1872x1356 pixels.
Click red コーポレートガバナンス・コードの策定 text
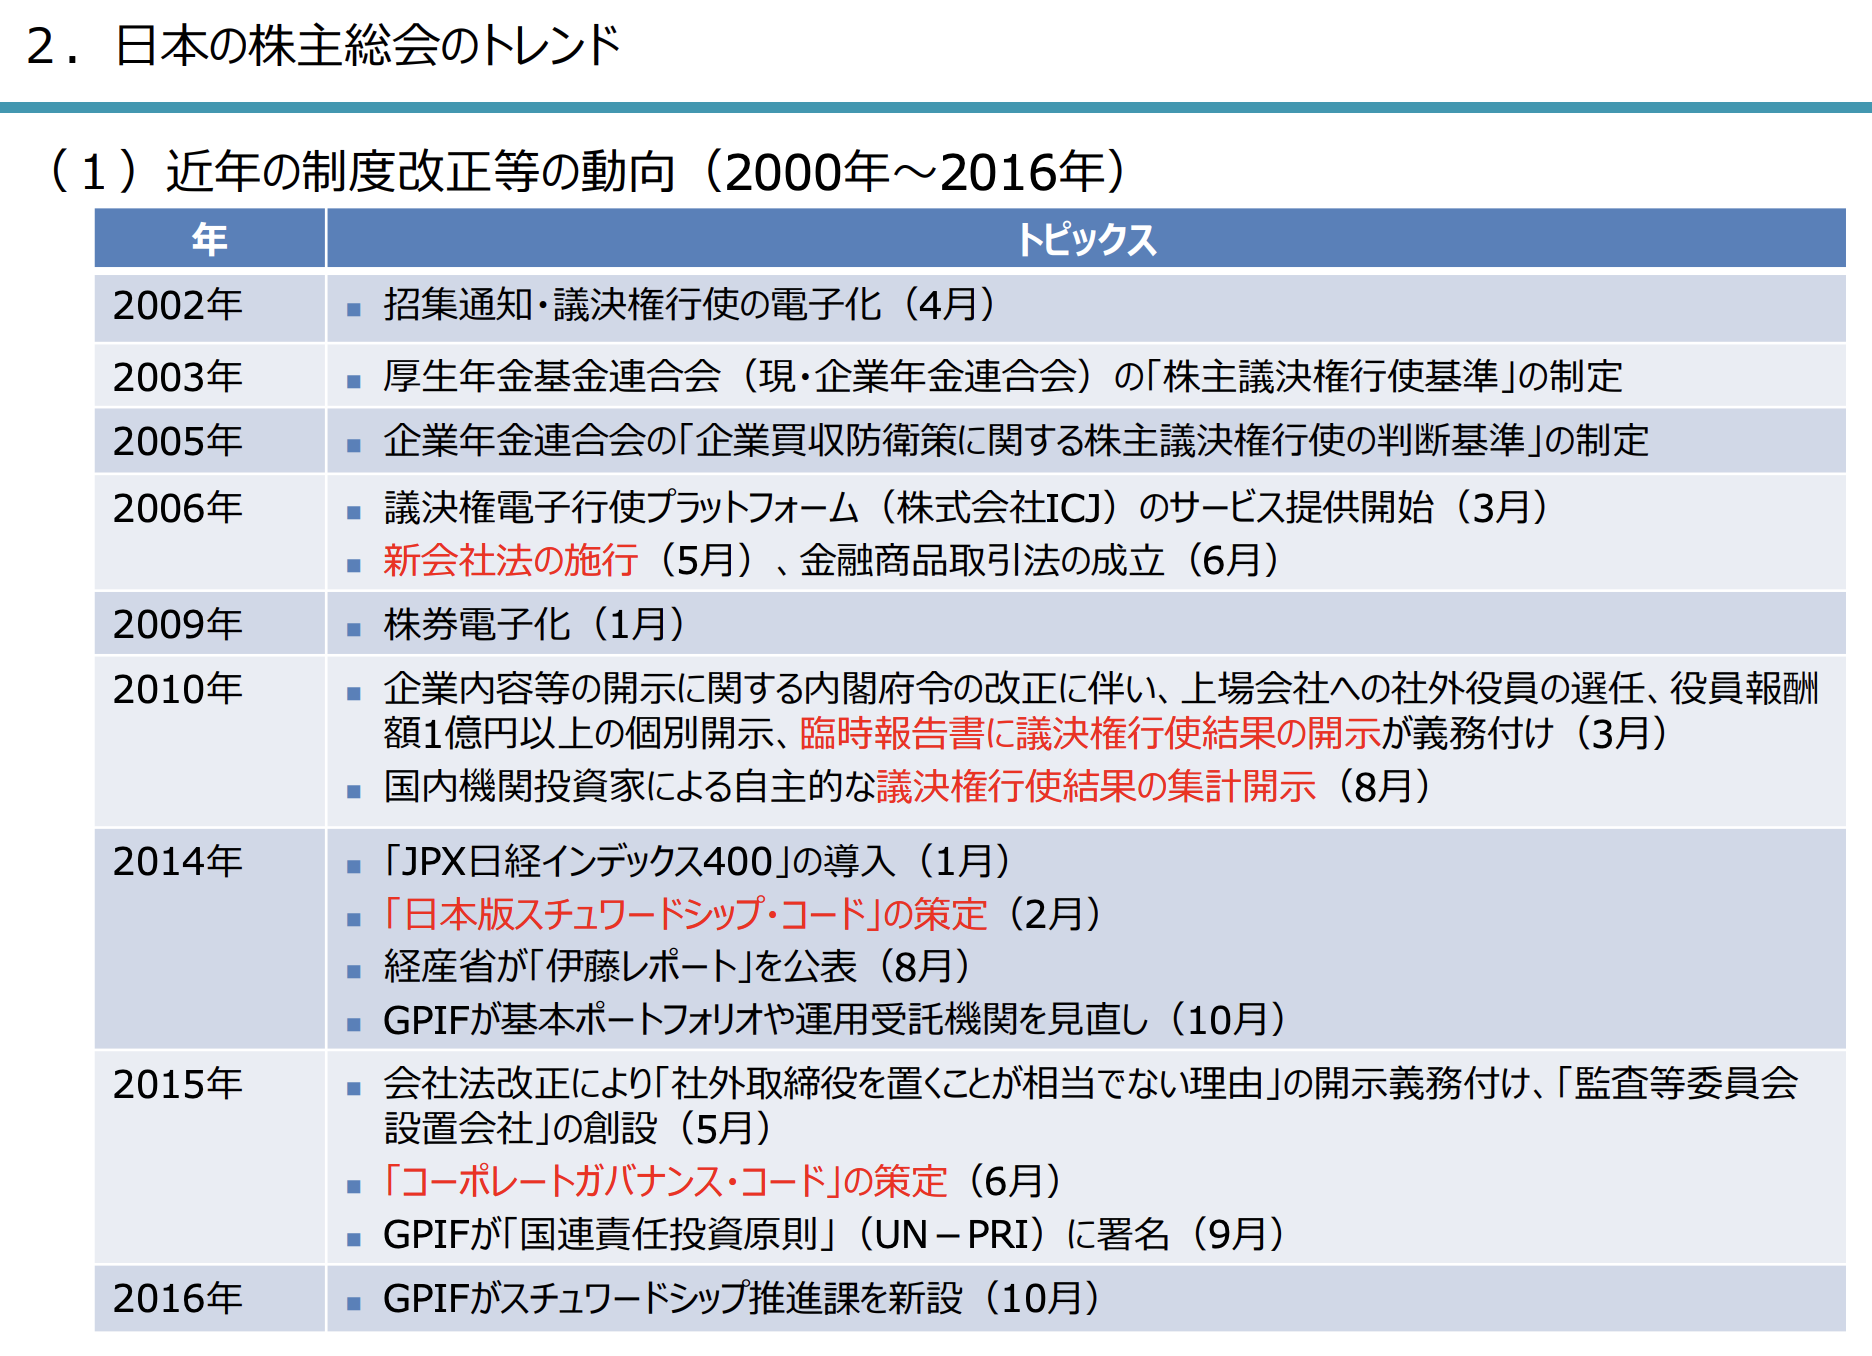pyautogui.click(x=665, y=1181)
